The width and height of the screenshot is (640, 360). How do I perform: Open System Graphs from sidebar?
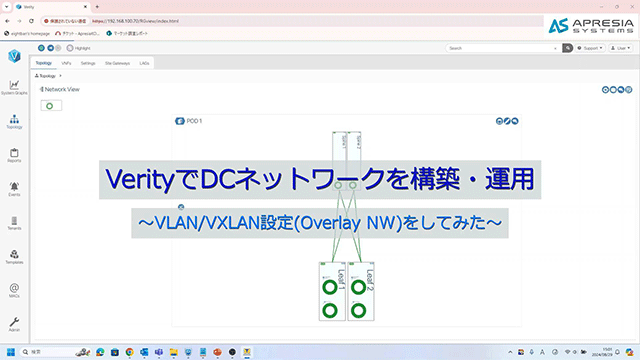click(14, 87)
